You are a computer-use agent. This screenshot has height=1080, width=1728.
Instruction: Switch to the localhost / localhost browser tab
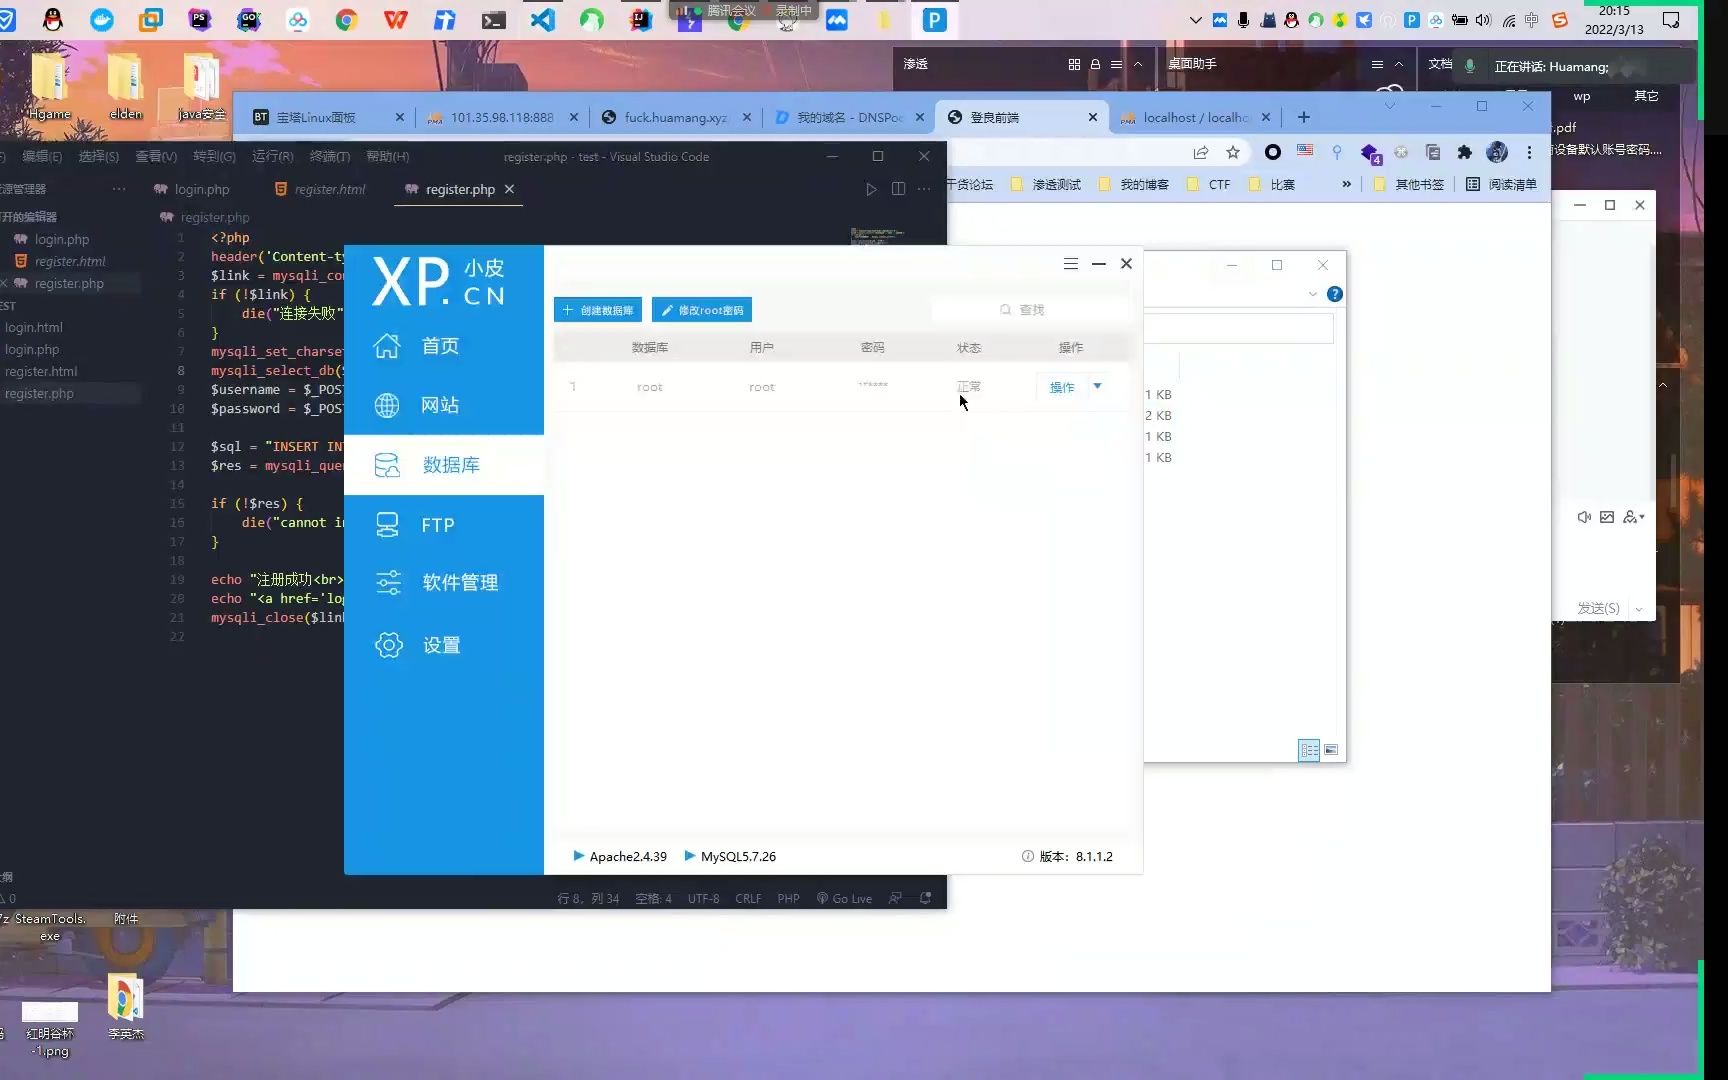point(1196,117)
